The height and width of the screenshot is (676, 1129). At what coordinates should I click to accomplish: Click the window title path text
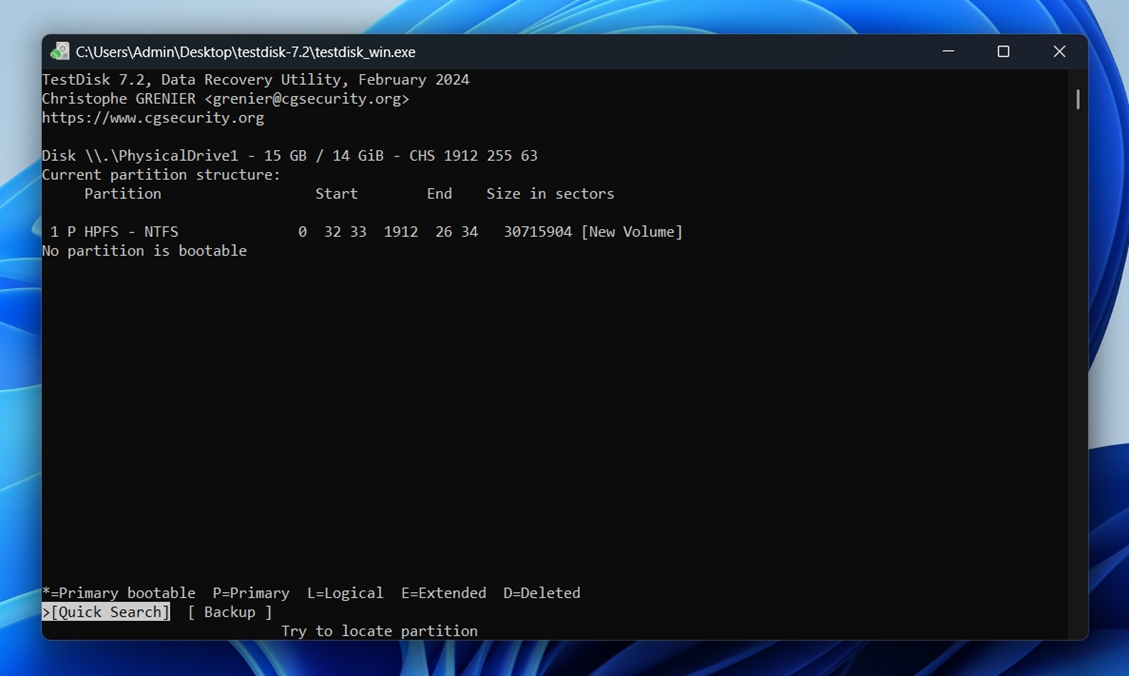coord(245,52)
